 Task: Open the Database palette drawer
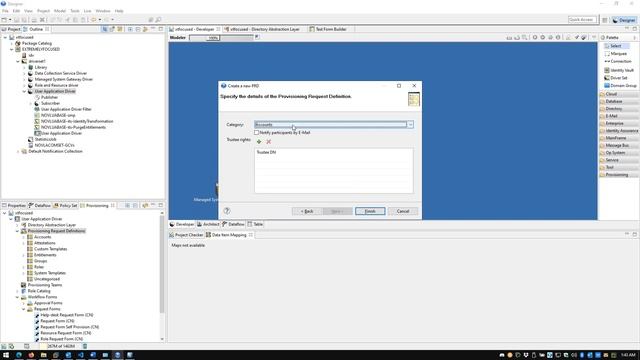[619, 101]
